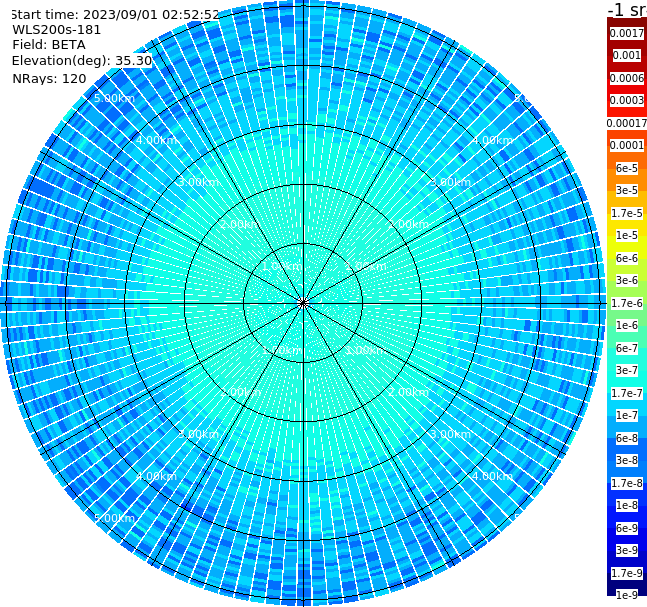Select the WLS200s-181 instrument label
The width and height of the screenshot is (647, 607).
(57, 30)
